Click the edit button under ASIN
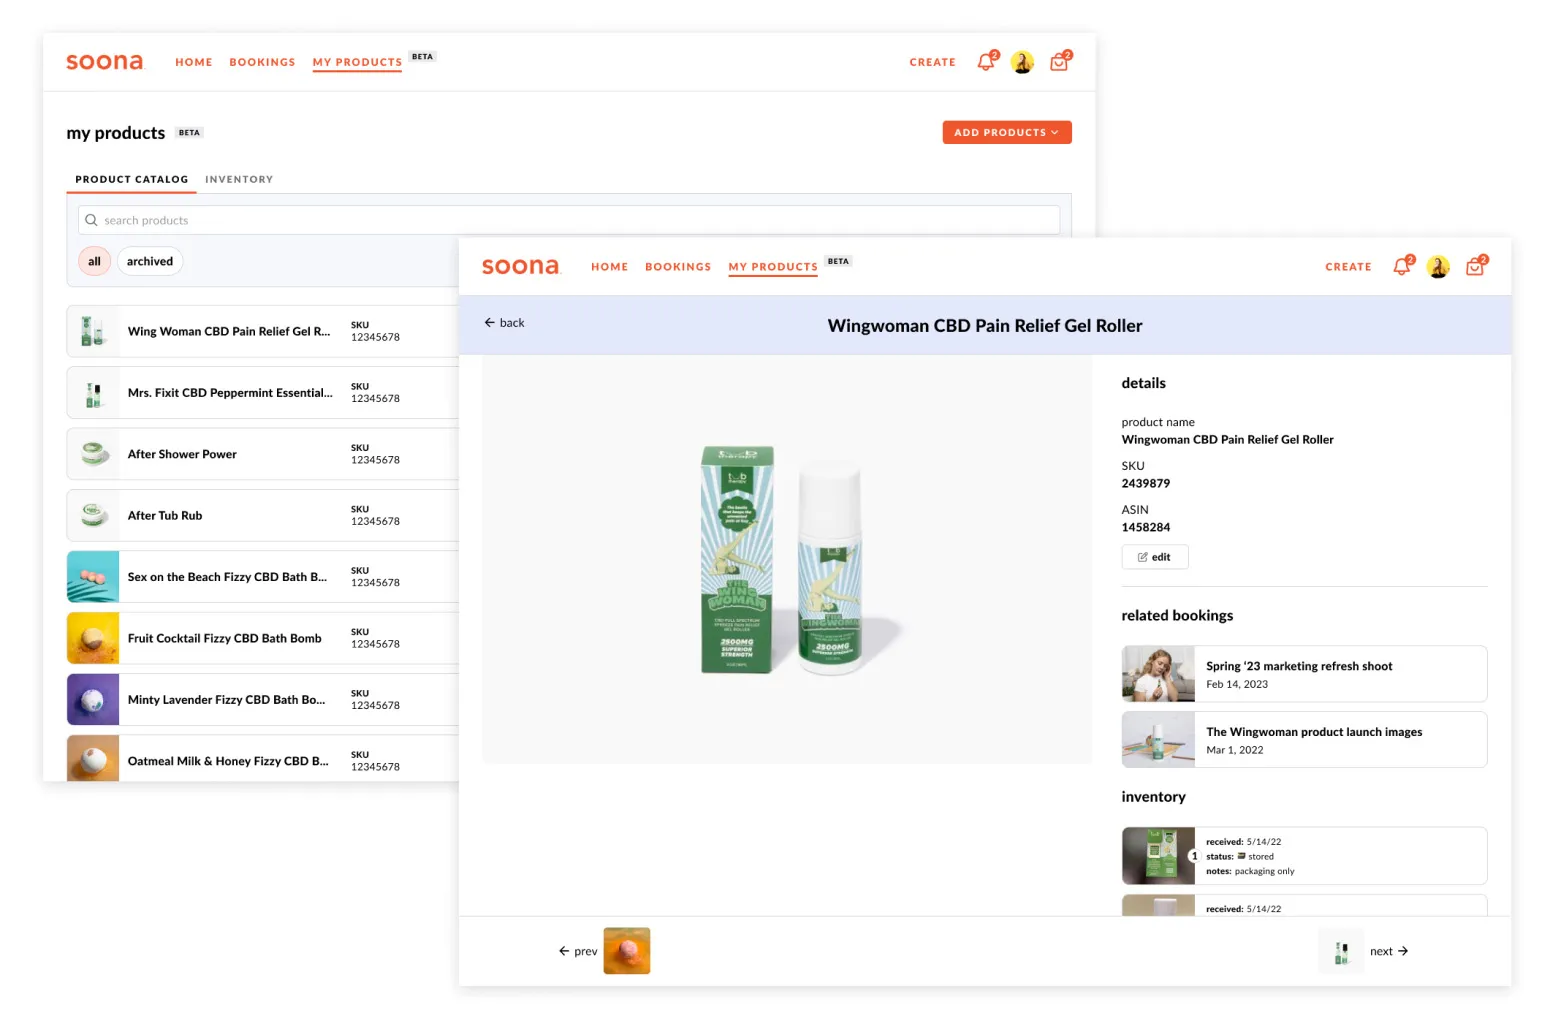This screenshot has height=1024, width=1550. point(1154,557)
